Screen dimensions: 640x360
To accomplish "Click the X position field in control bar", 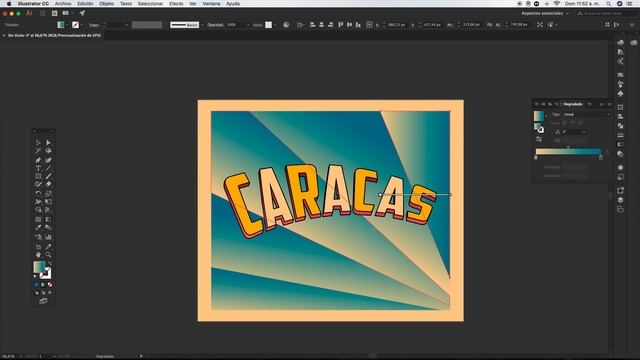I will (397, 25).
